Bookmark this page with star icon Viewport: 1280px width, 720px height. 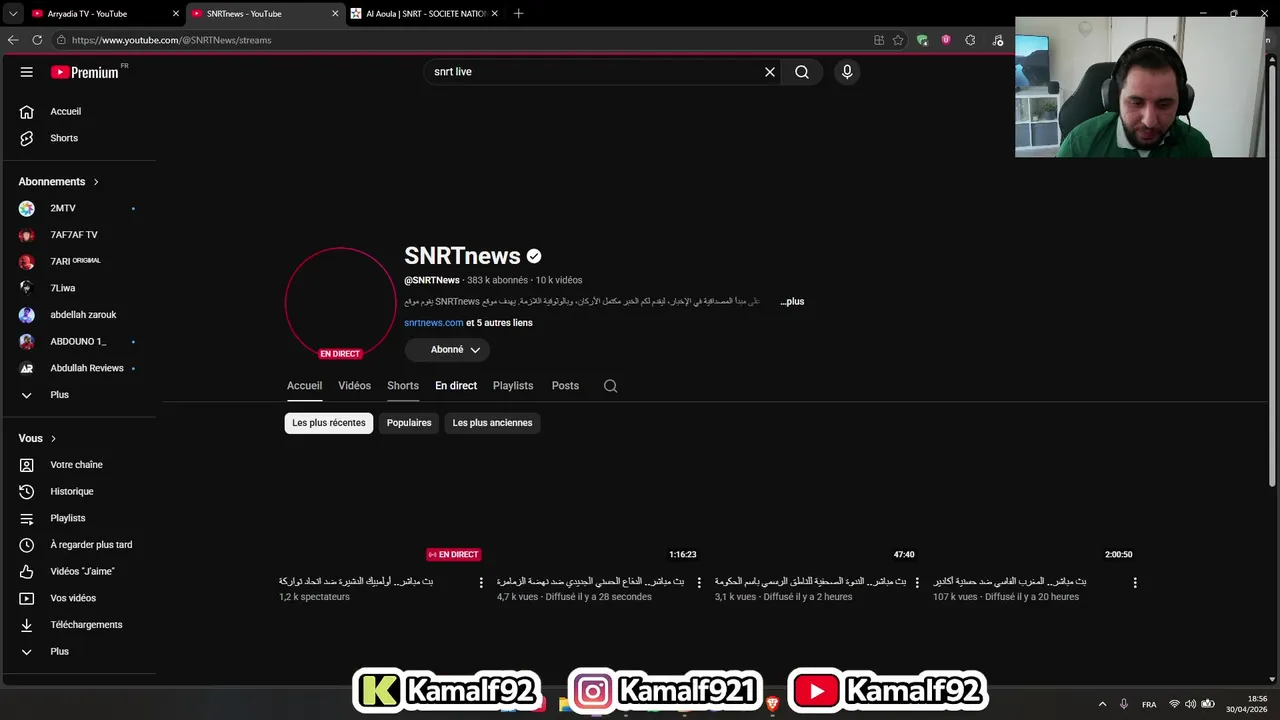pos(898,40)
